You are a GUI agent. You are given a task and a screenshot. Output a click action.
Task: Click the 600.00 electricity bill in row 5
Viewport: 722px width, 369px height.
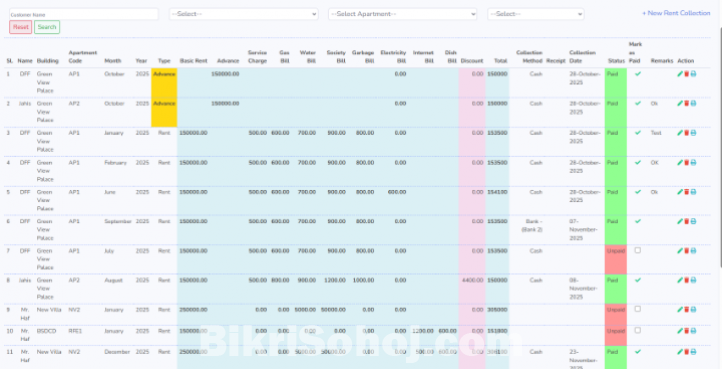[397, 192]
